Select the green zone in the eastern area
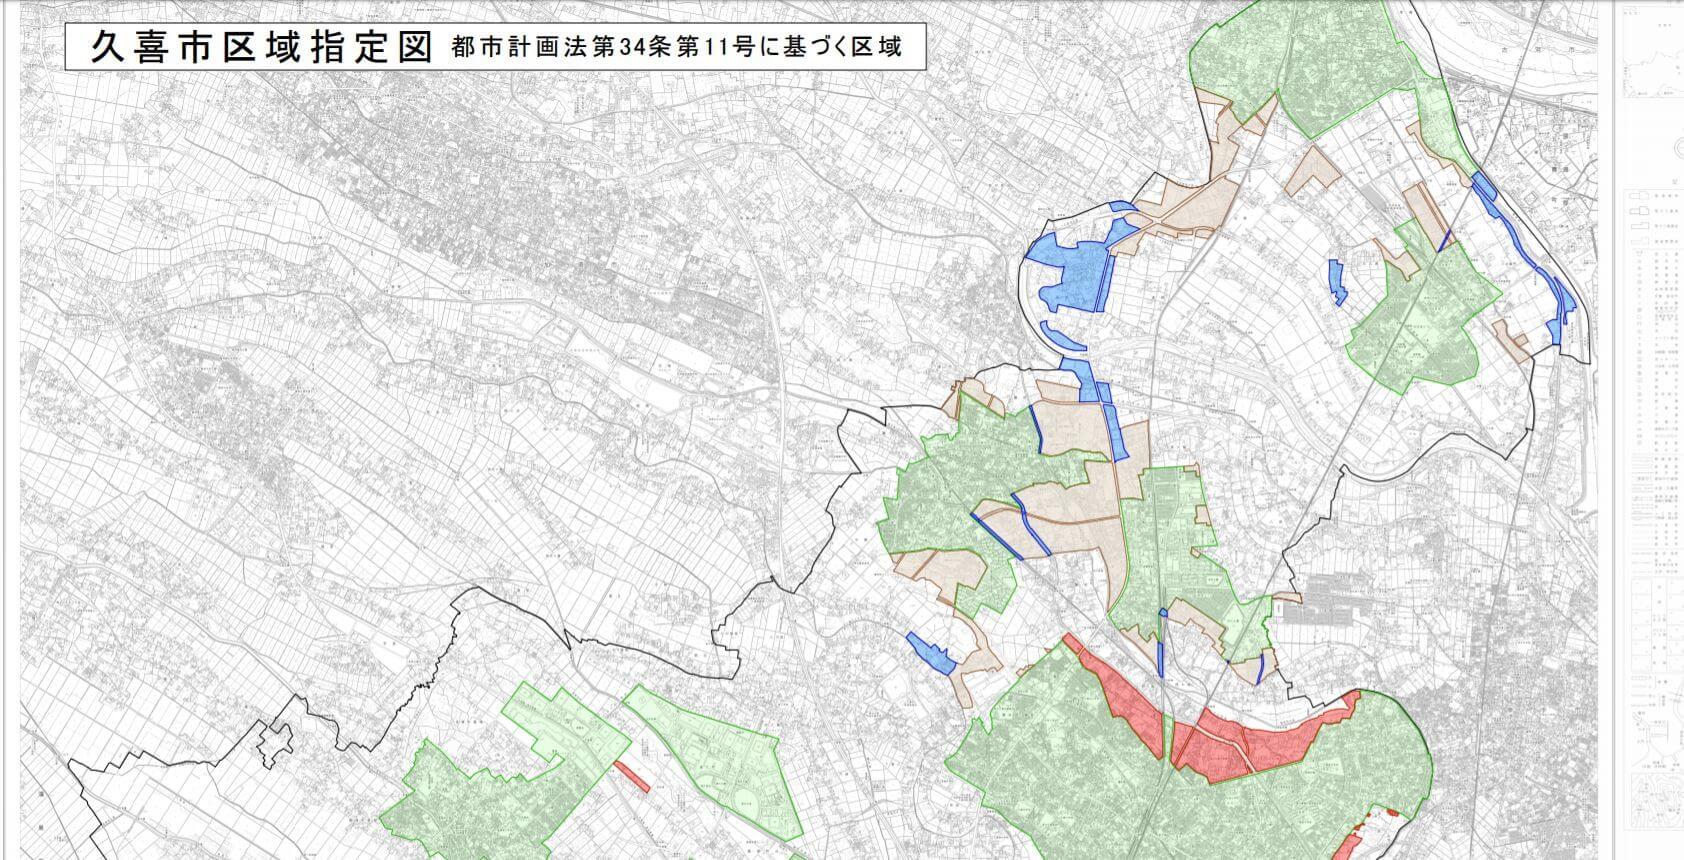 click(1420, 320)
